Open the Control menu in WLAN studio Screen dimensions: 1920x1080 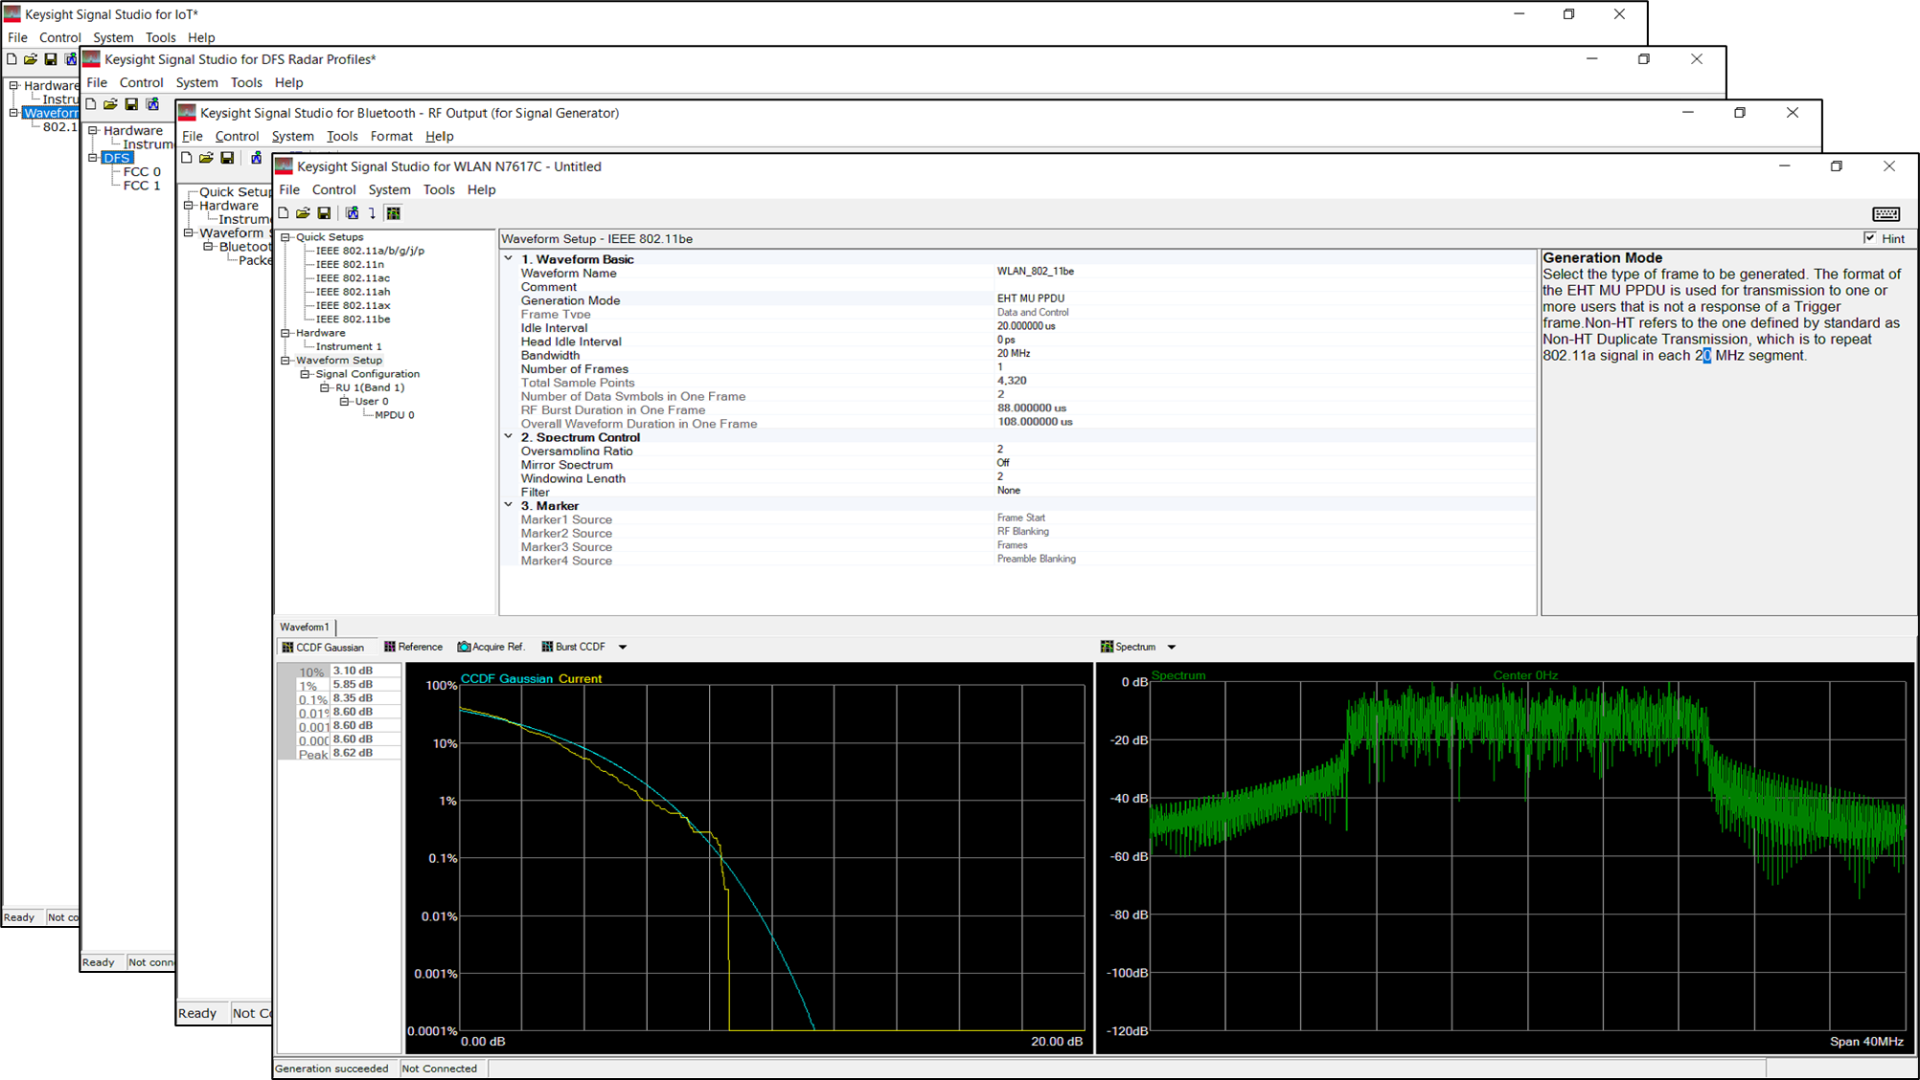pyautogui.click(x=334, y=189)
